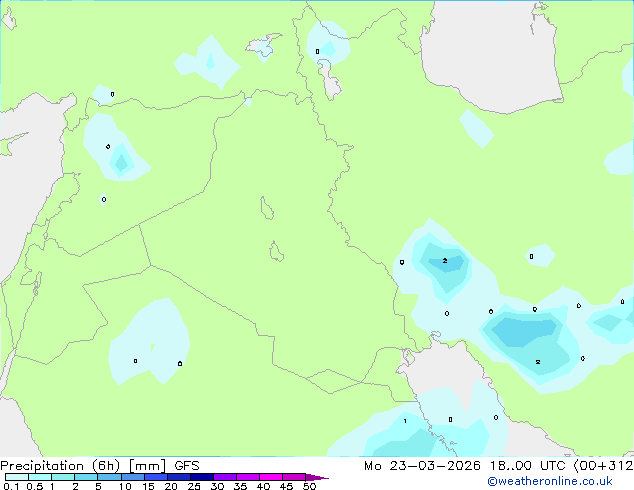Click the '[mm]' unit label
The image size is (634, 490).
pos(147,466)
